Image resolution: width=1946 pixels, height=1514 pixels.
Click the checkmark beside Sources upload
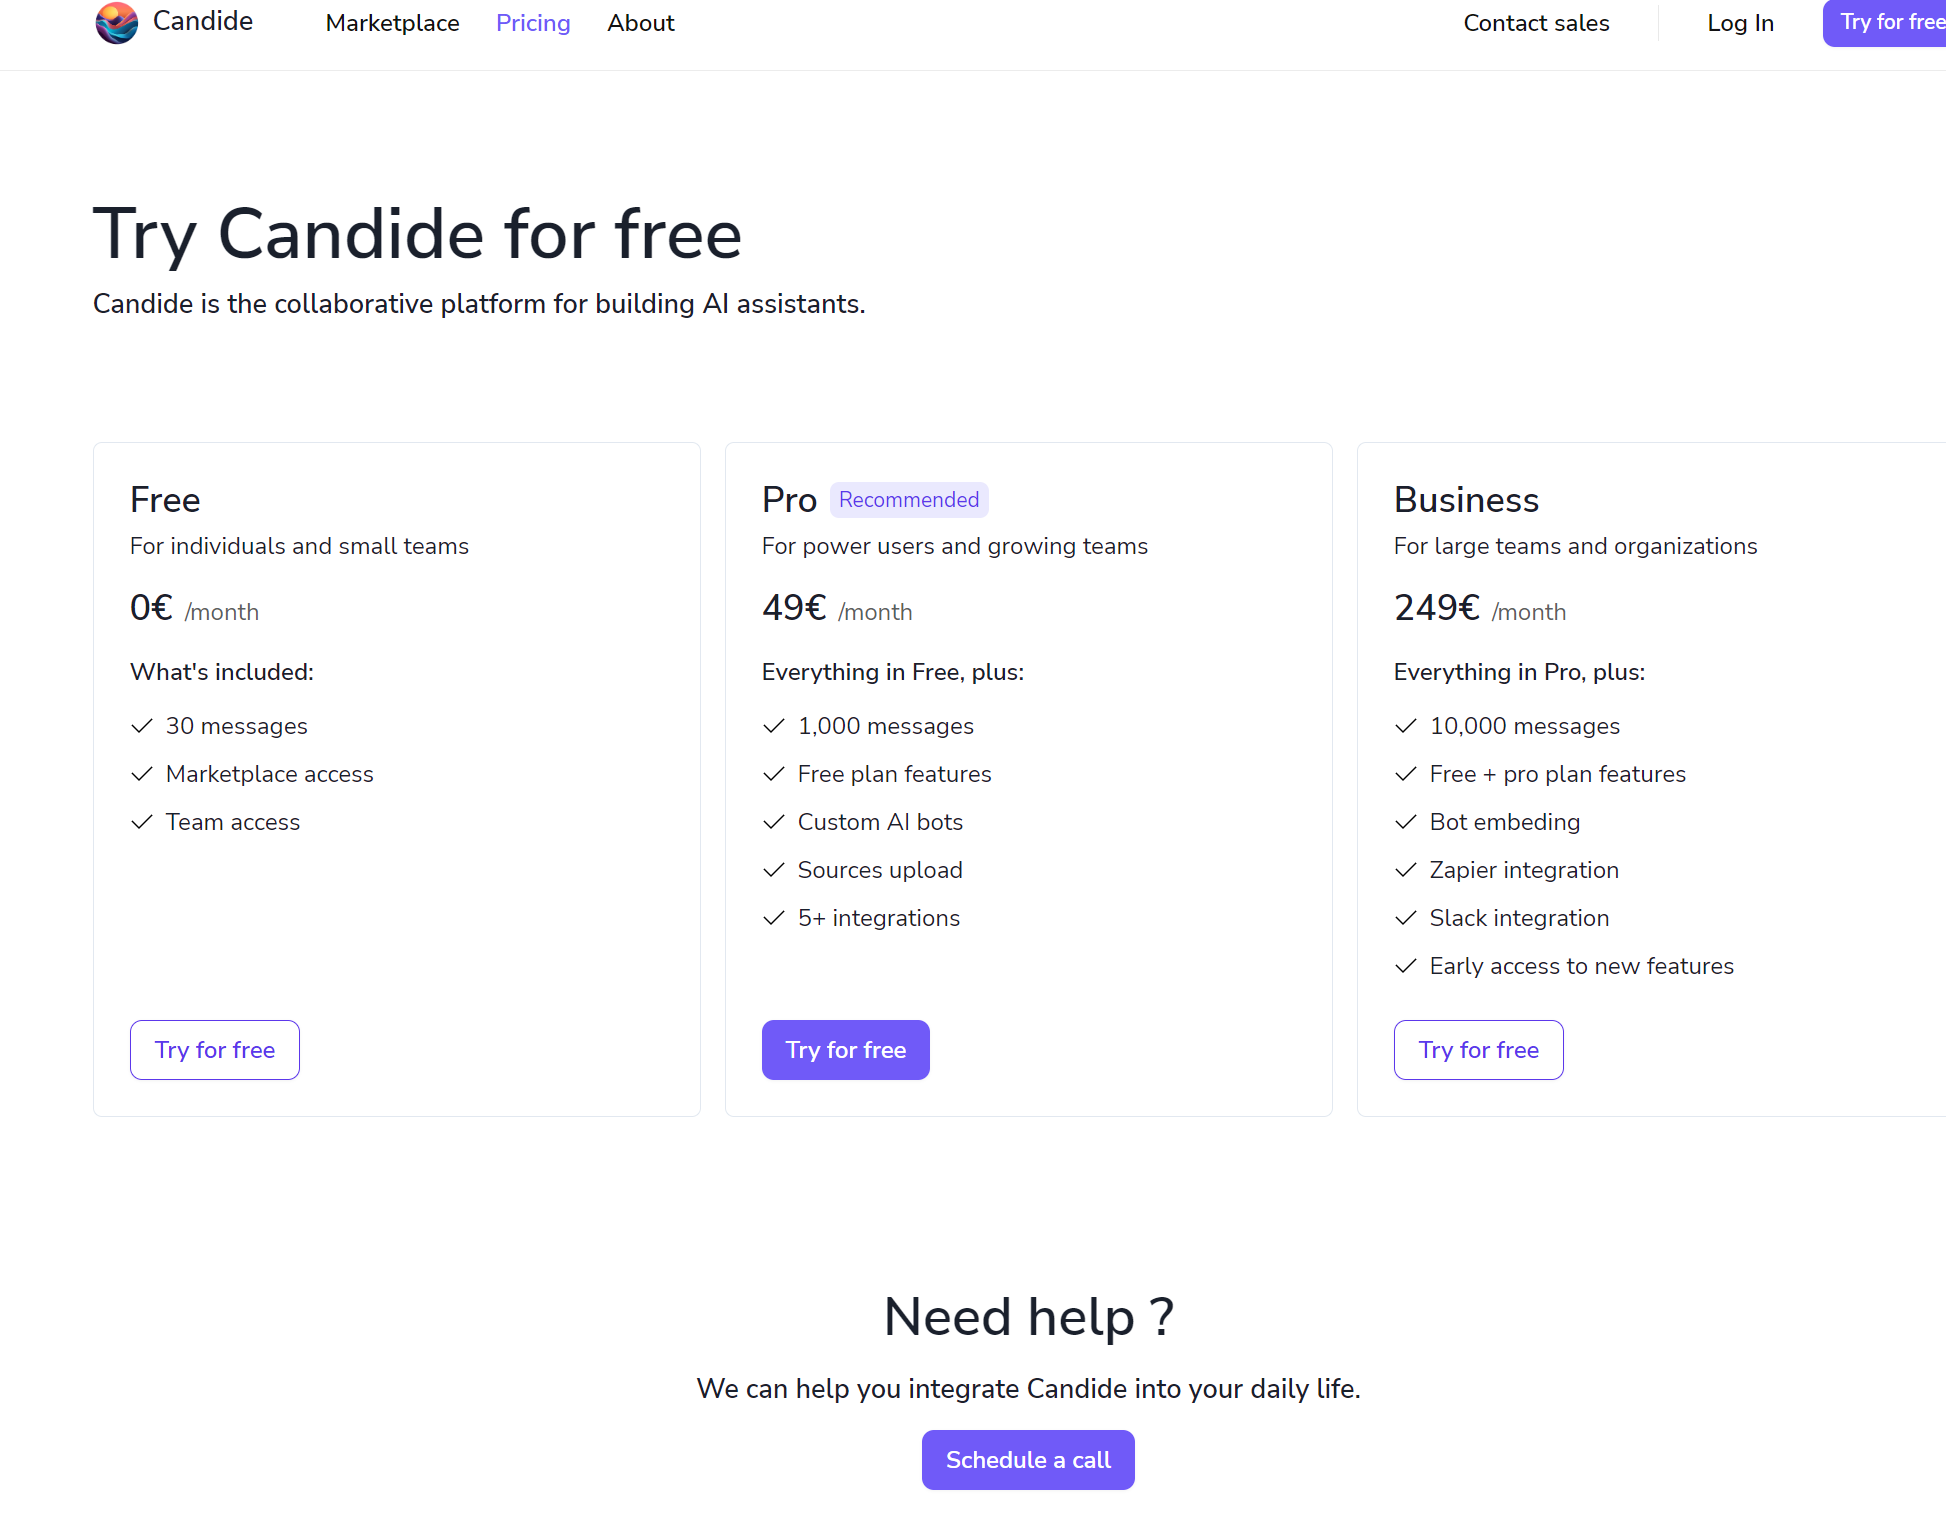pyautogui.click(x=774, y=870)
